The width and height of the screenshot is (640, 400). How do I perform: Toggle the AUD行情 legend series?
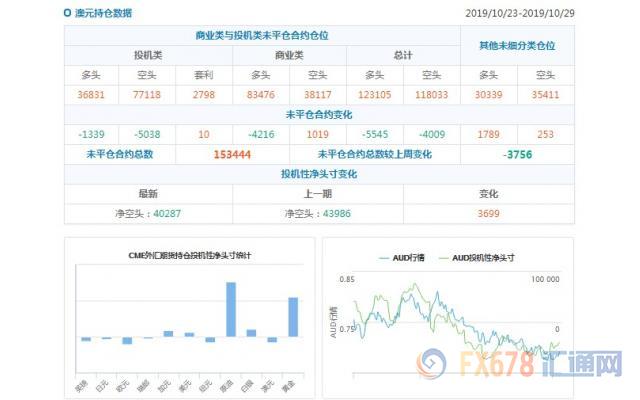[x=402, y=258]
